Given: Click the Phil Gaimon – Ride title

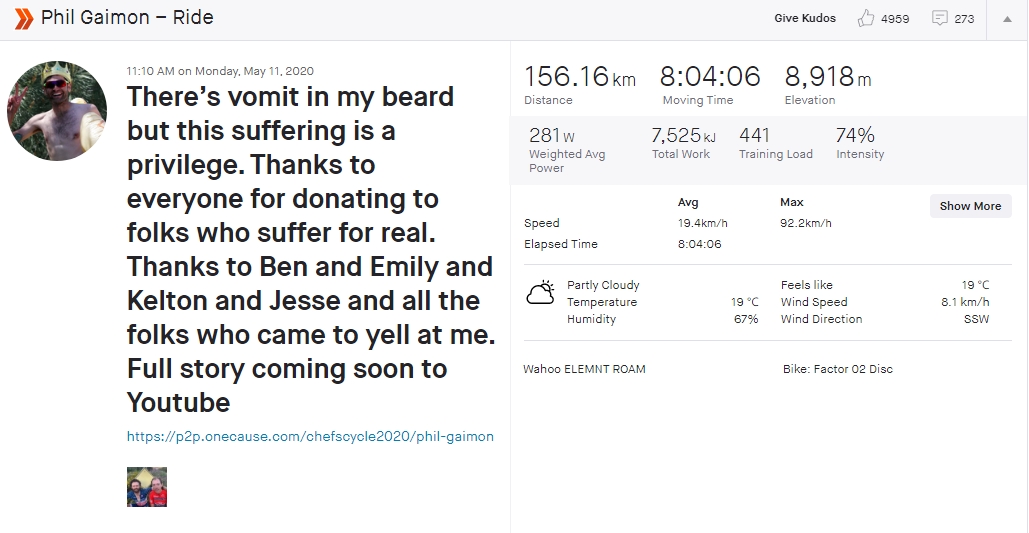Looking at the screenshot, I should 127,18.
